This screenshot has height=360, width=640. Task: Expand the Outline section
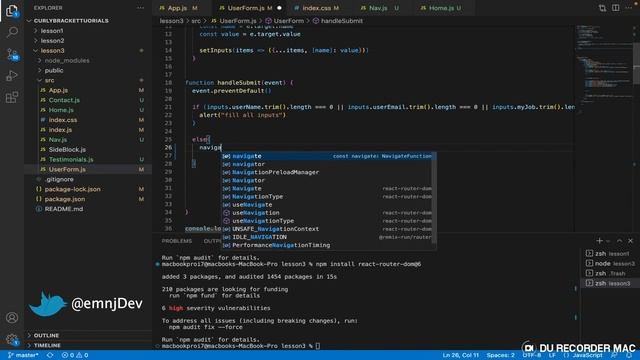pos(46,335)
